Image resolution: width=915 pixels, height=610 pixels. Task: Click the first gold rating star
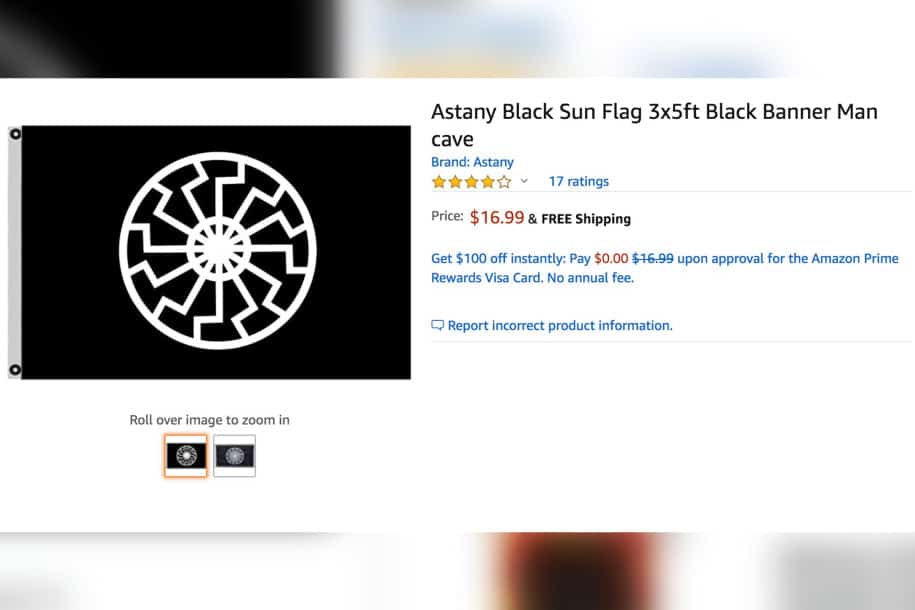pyautogui.click(x=439, y=182)
